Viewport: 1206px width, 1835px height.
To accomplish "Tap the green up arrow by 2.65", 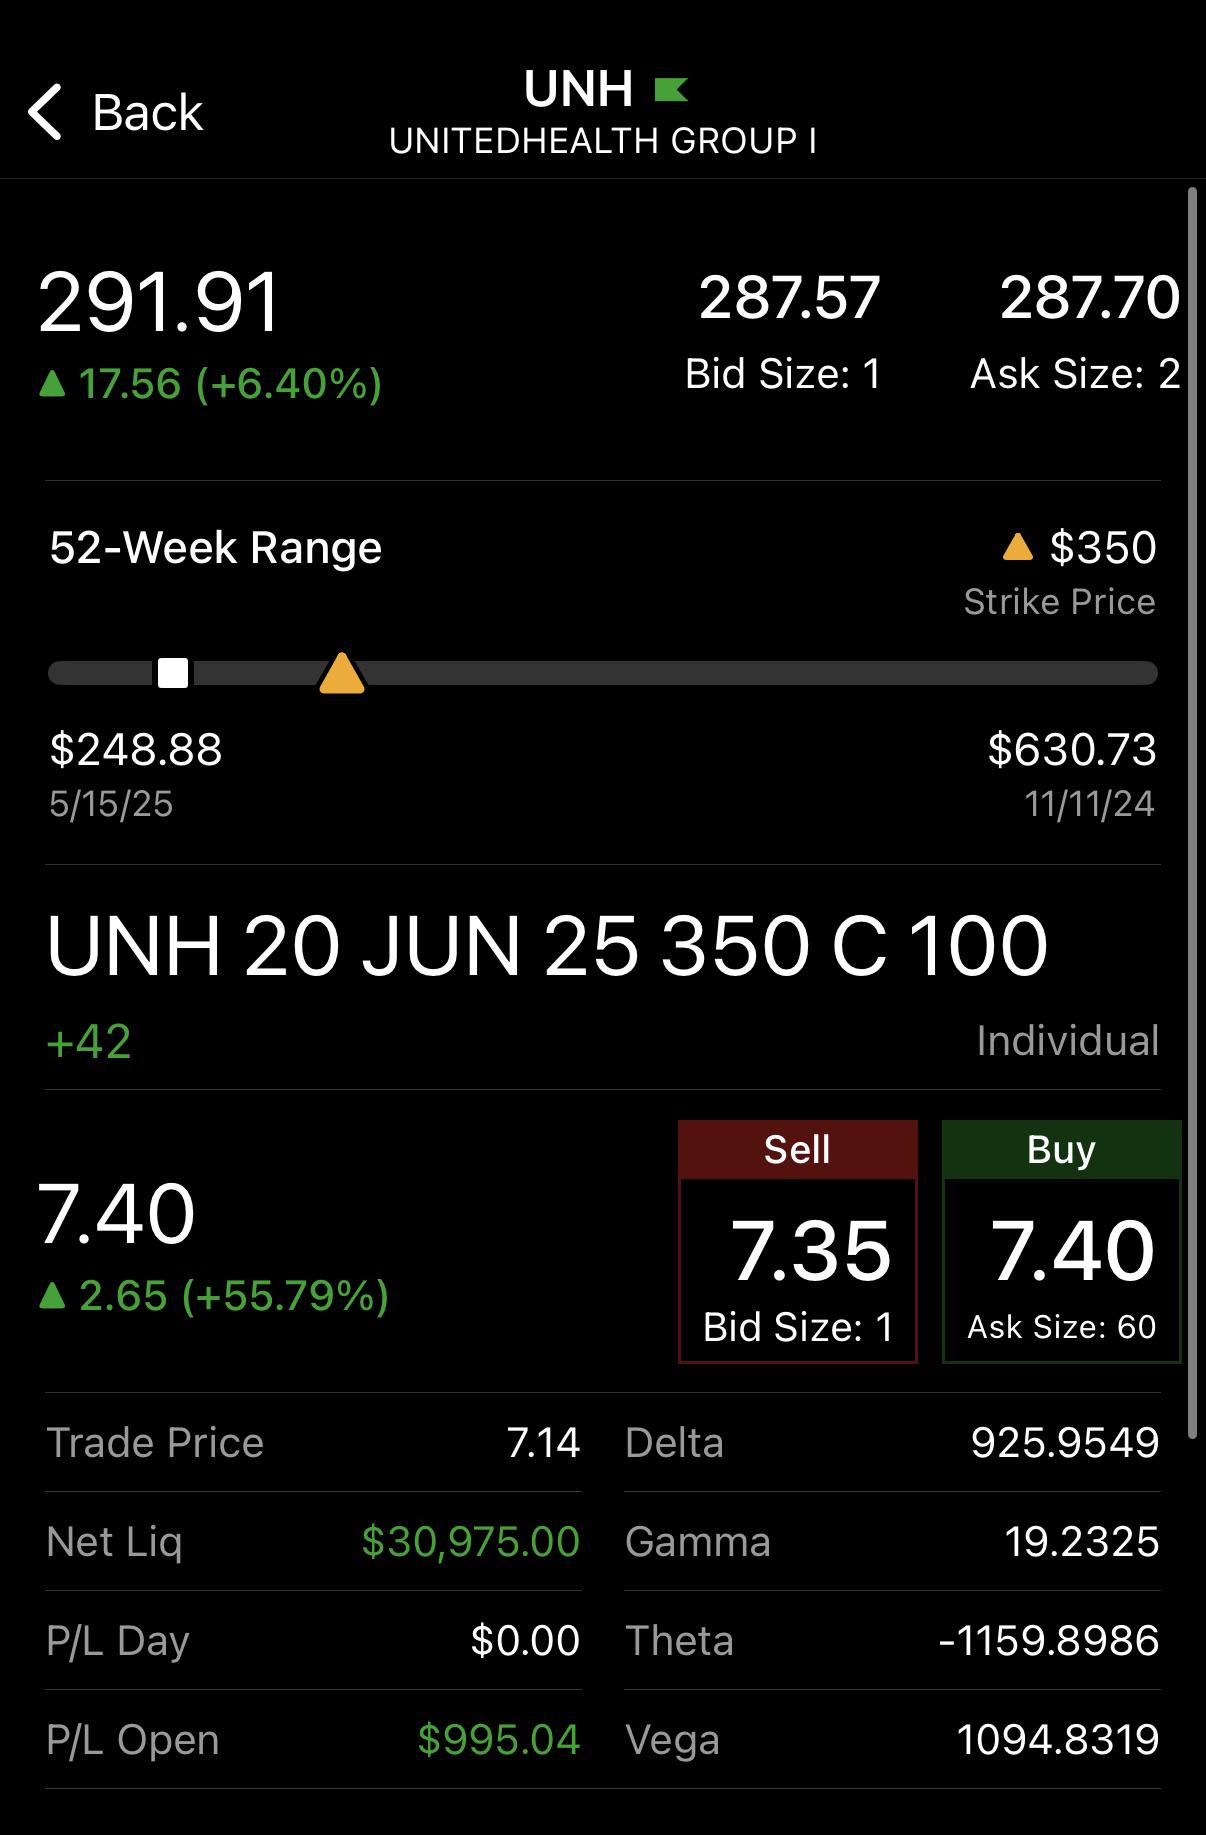I will point(52,1296).
